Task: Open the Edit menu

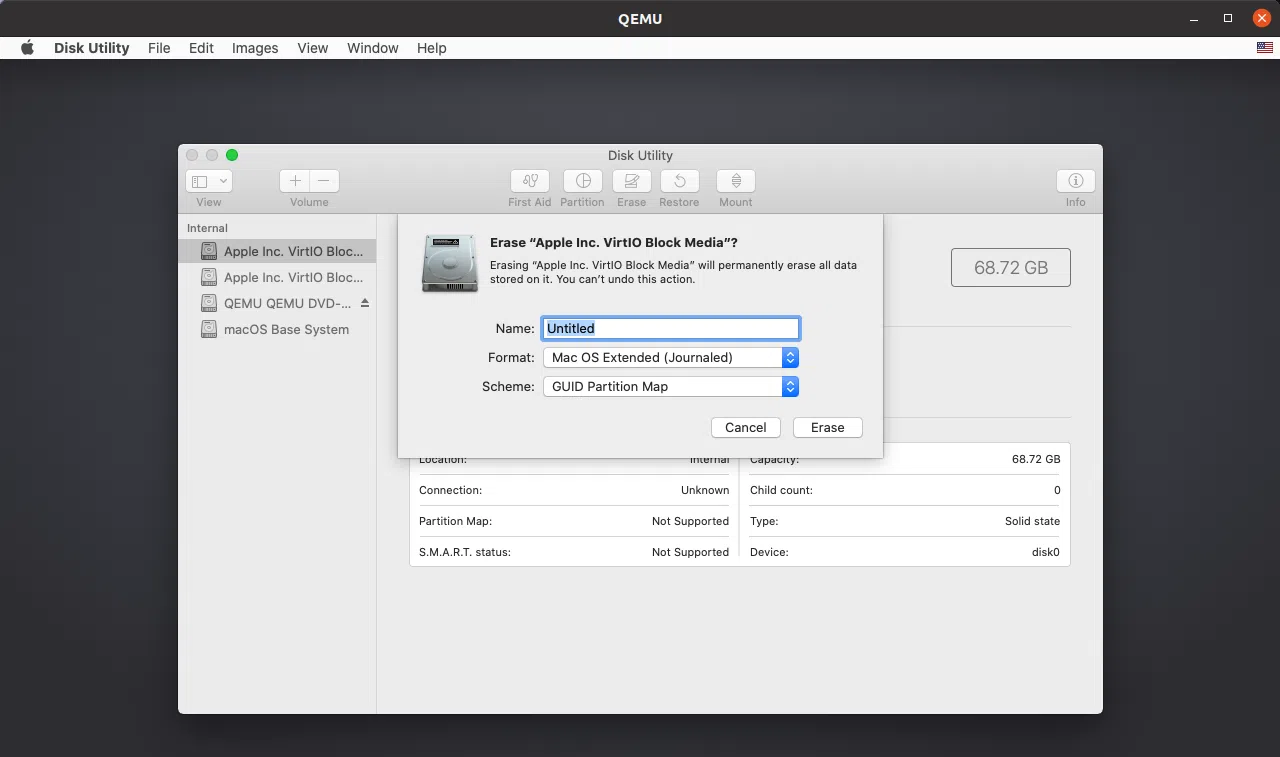Action: 201,48
